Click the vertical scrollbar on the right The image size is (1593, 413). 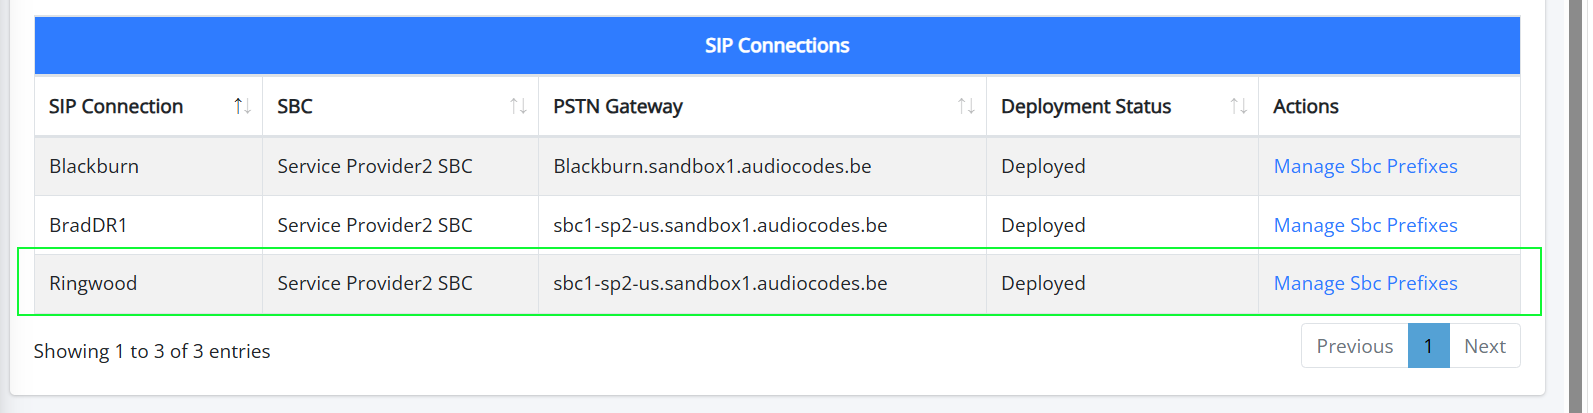tap(1576, 206)
